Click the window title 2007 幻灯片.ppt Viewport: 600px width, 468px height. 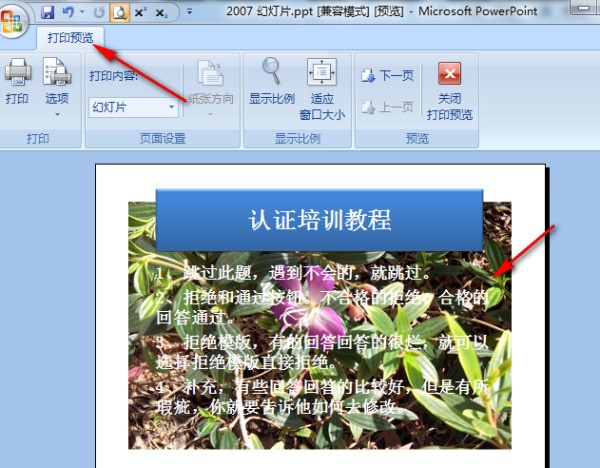pyautogui.click(x=269, y=11)
